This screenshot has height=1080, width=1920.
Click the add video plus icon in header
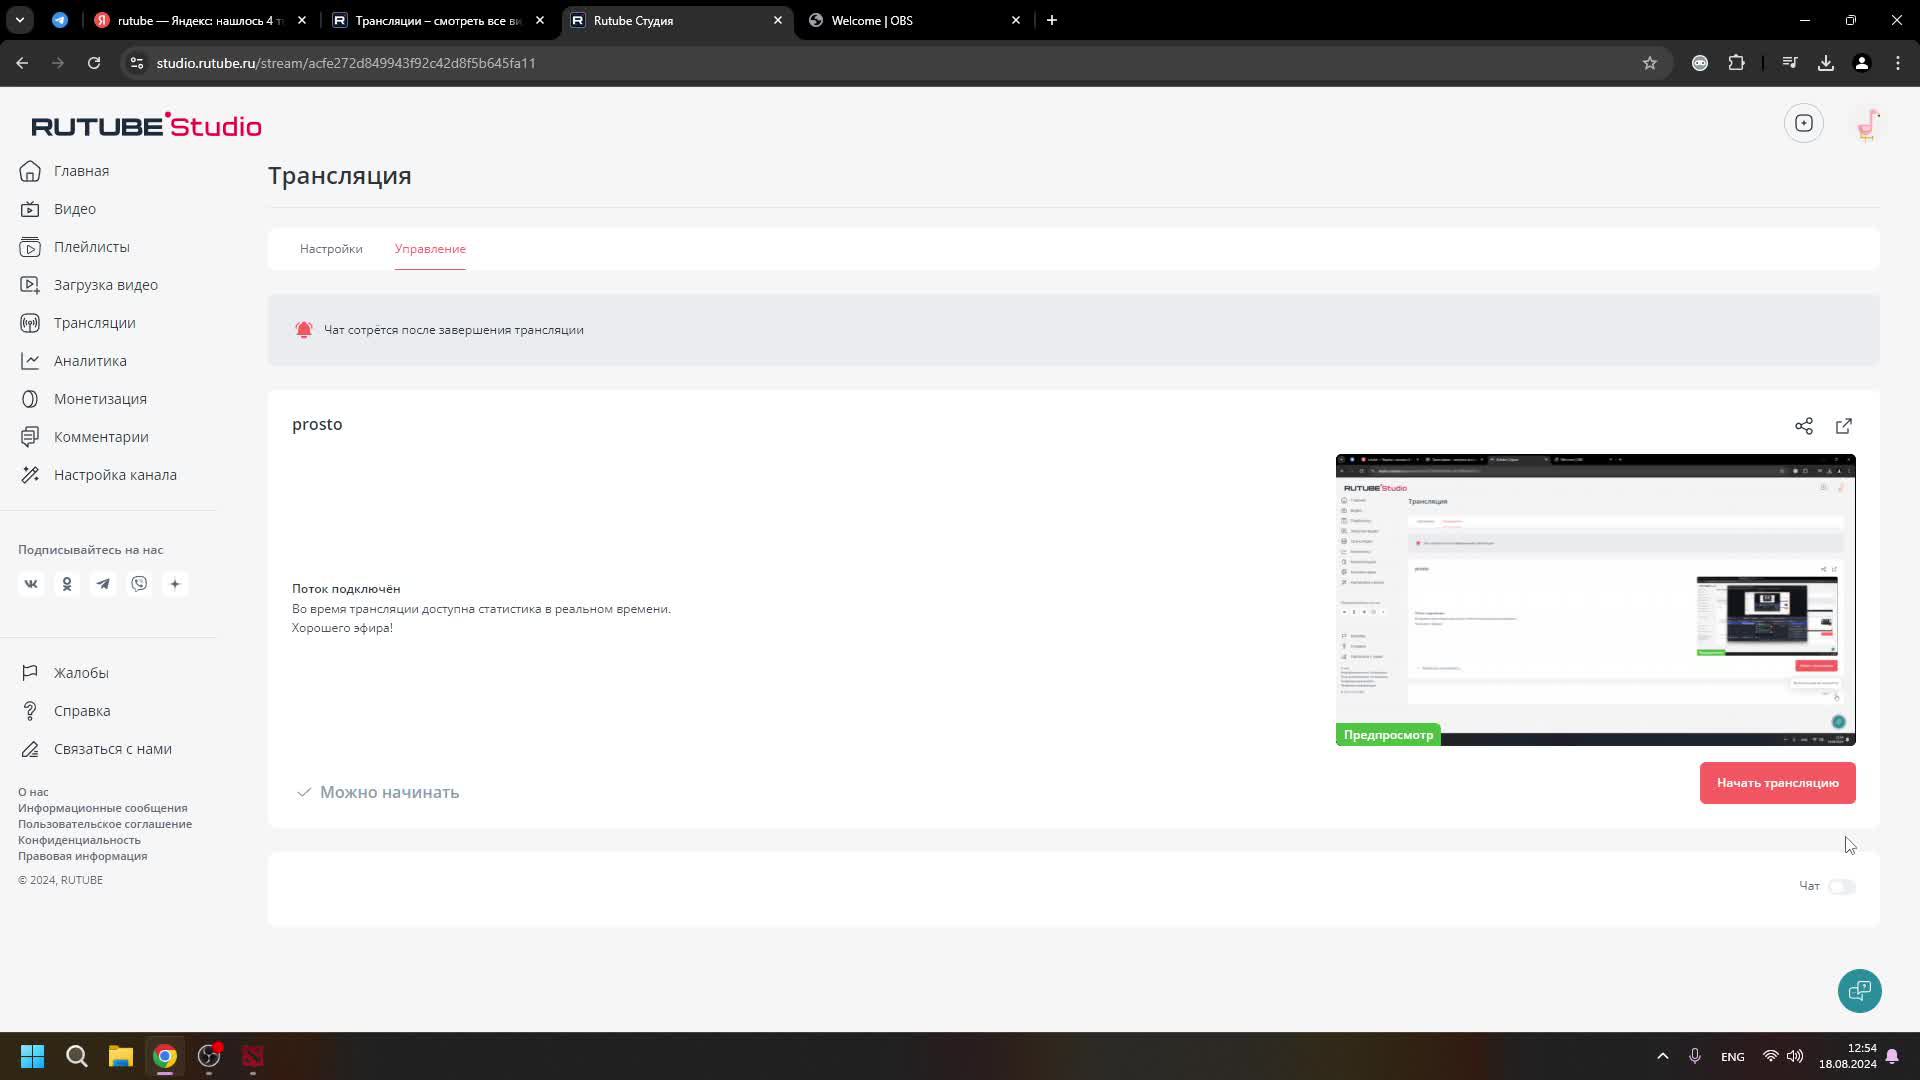pyautogui.click(x=1803, y=123)
